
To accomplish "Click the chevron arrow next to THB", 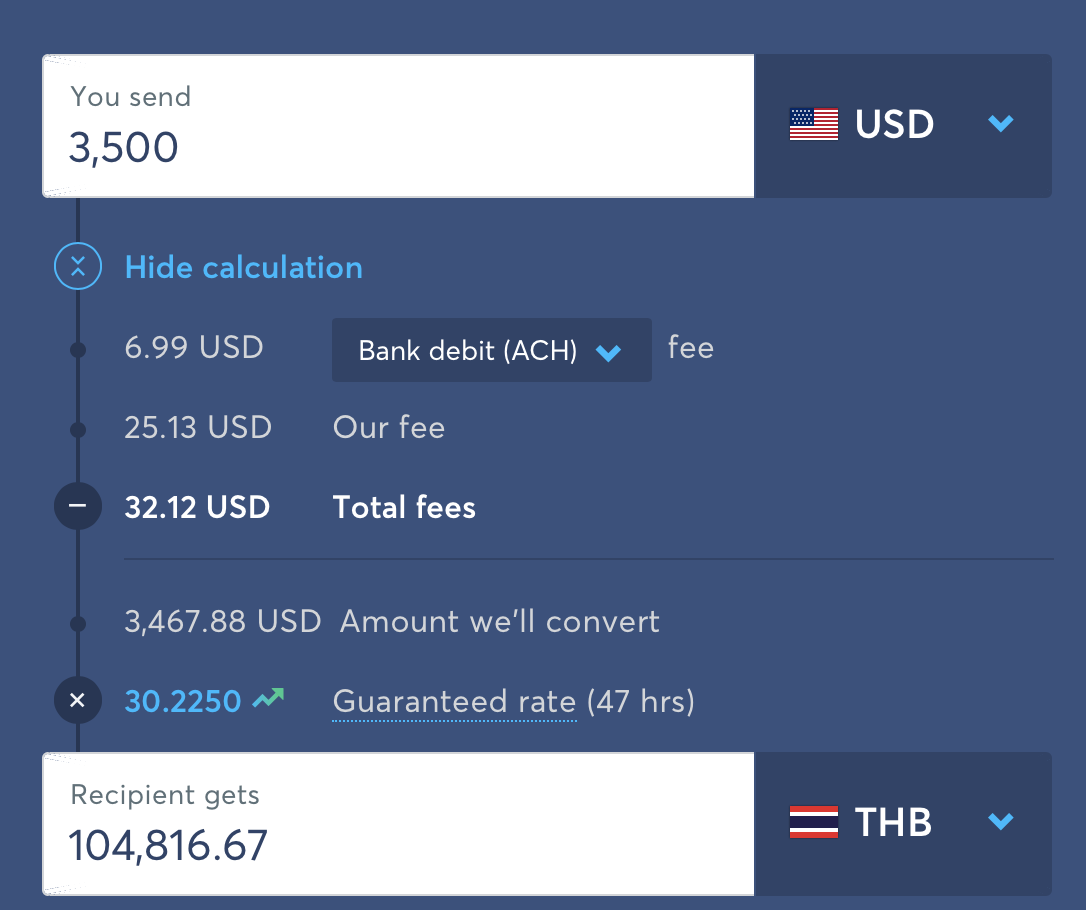I will click(x=1001, y=821).
